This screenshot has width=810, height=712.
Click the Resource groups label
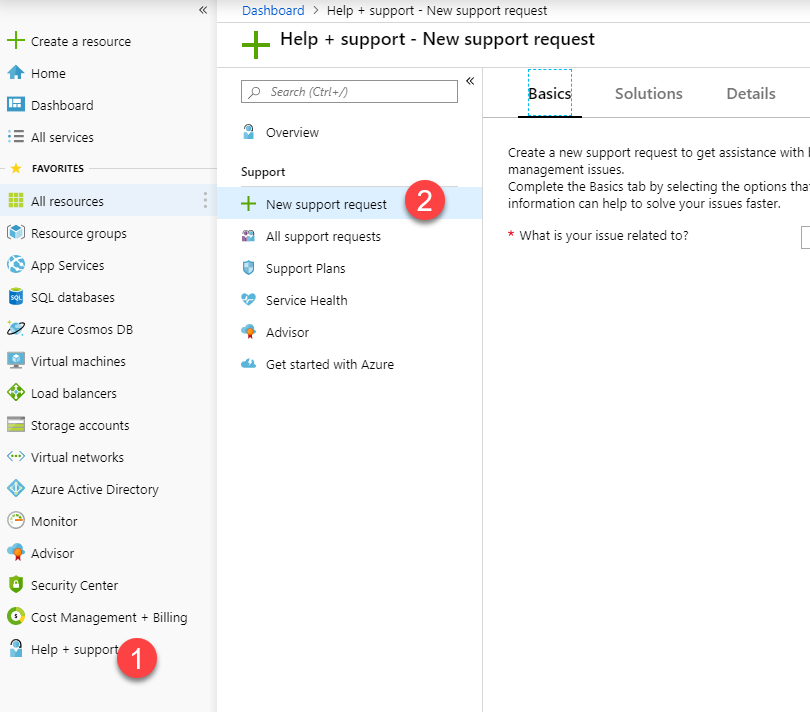[79, 234]
